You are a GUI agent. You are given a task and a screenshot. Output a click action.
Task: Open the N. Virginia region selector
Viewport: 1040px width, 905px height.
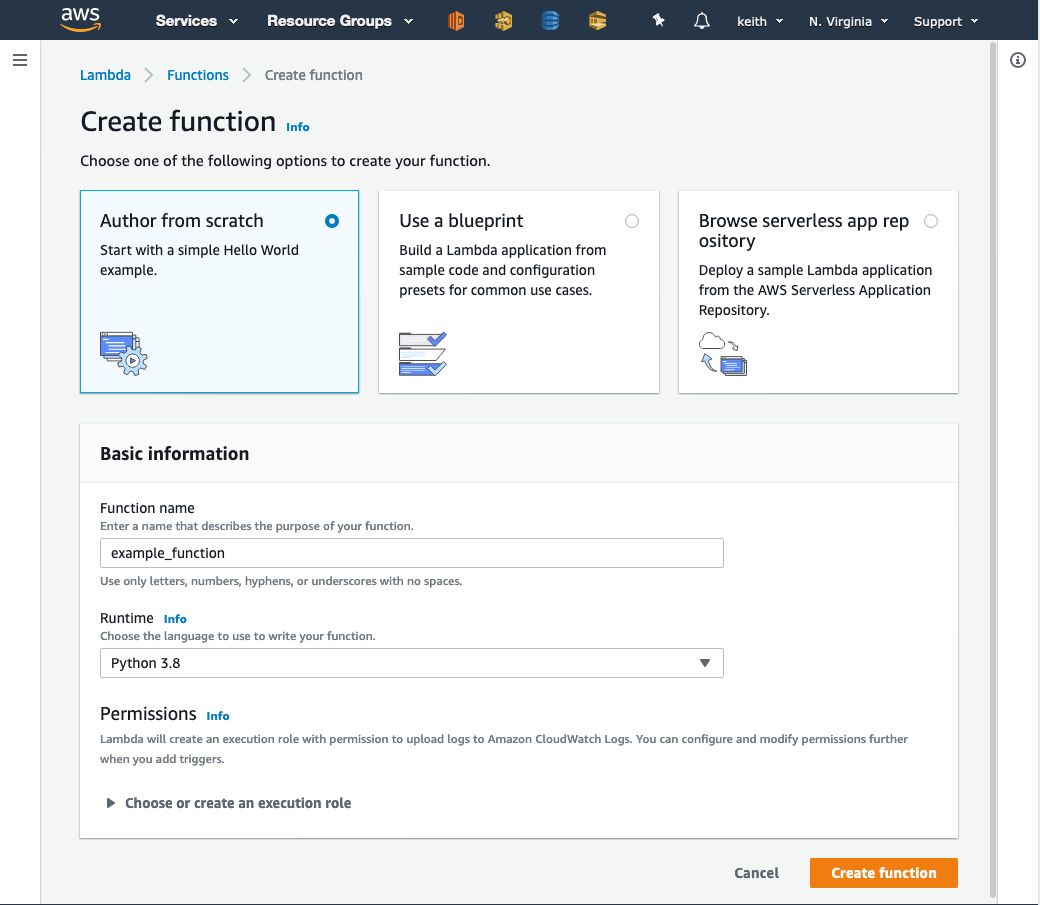coord(848,21)
